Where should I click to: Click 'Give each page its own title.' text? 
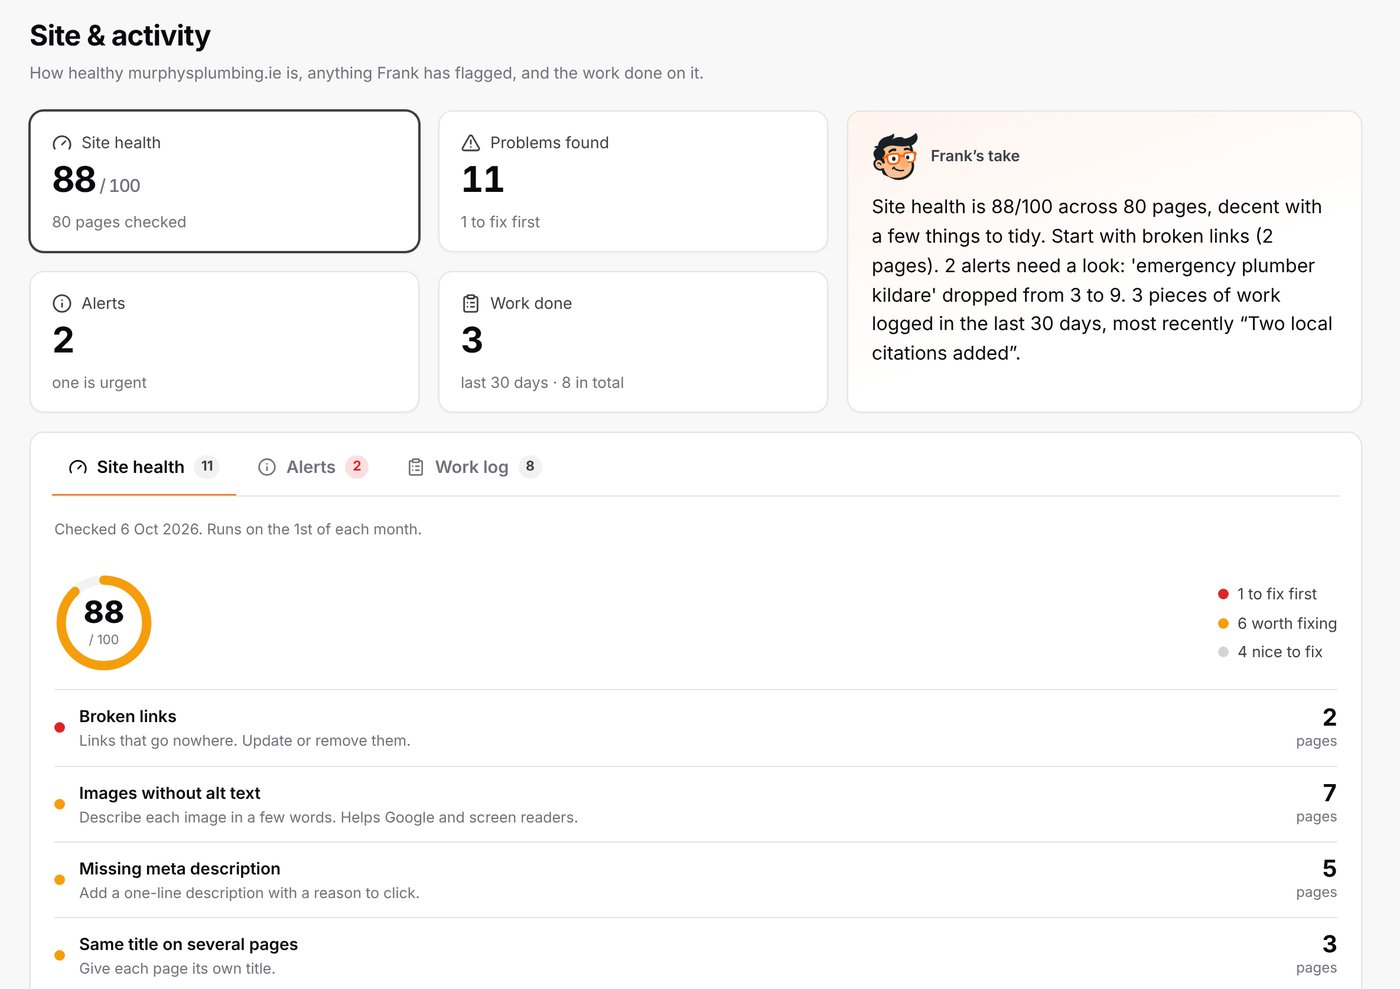coord(177,969)
